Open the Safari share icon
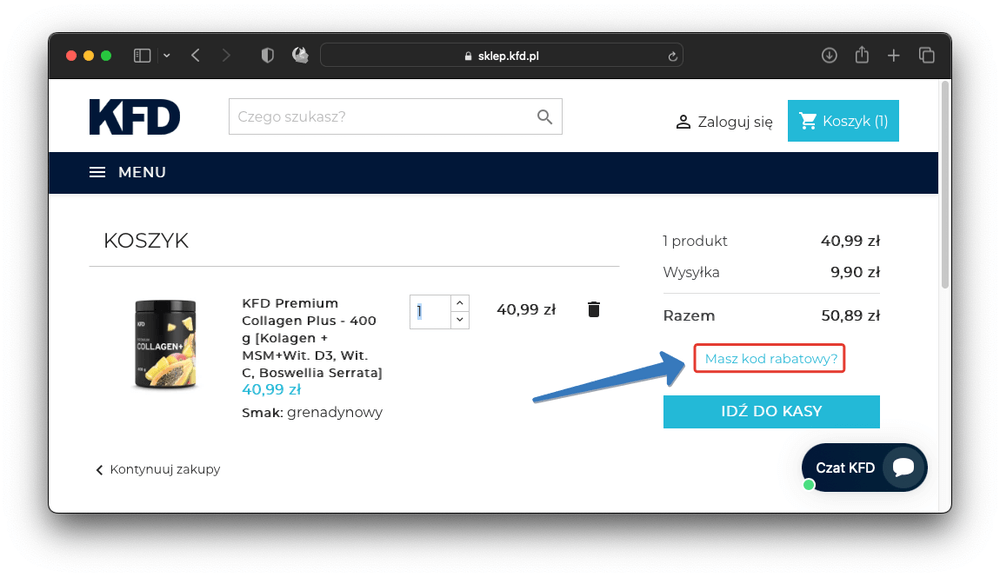1000x577 pixels. (x=861, y=56)
